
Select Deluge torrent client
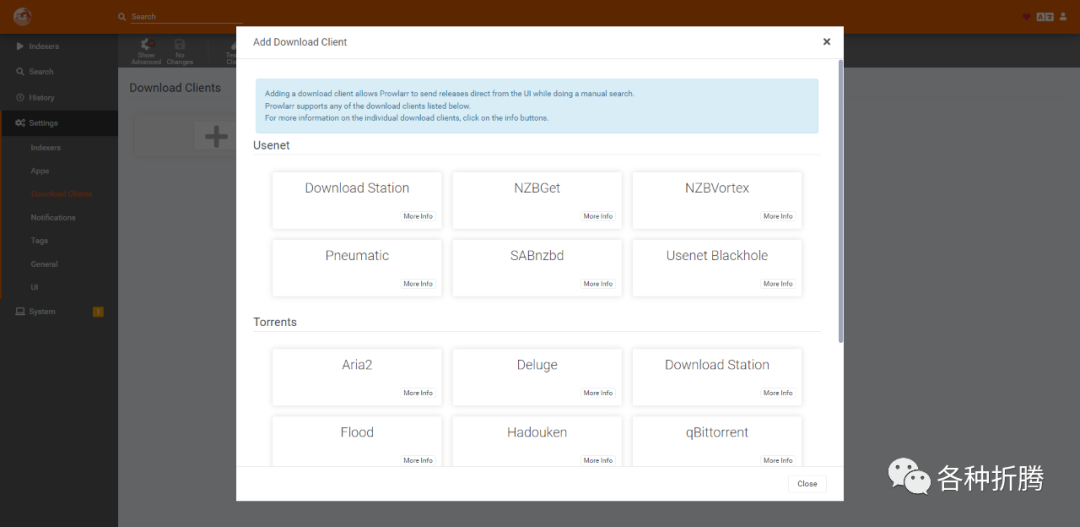click(x=537, y=377)
